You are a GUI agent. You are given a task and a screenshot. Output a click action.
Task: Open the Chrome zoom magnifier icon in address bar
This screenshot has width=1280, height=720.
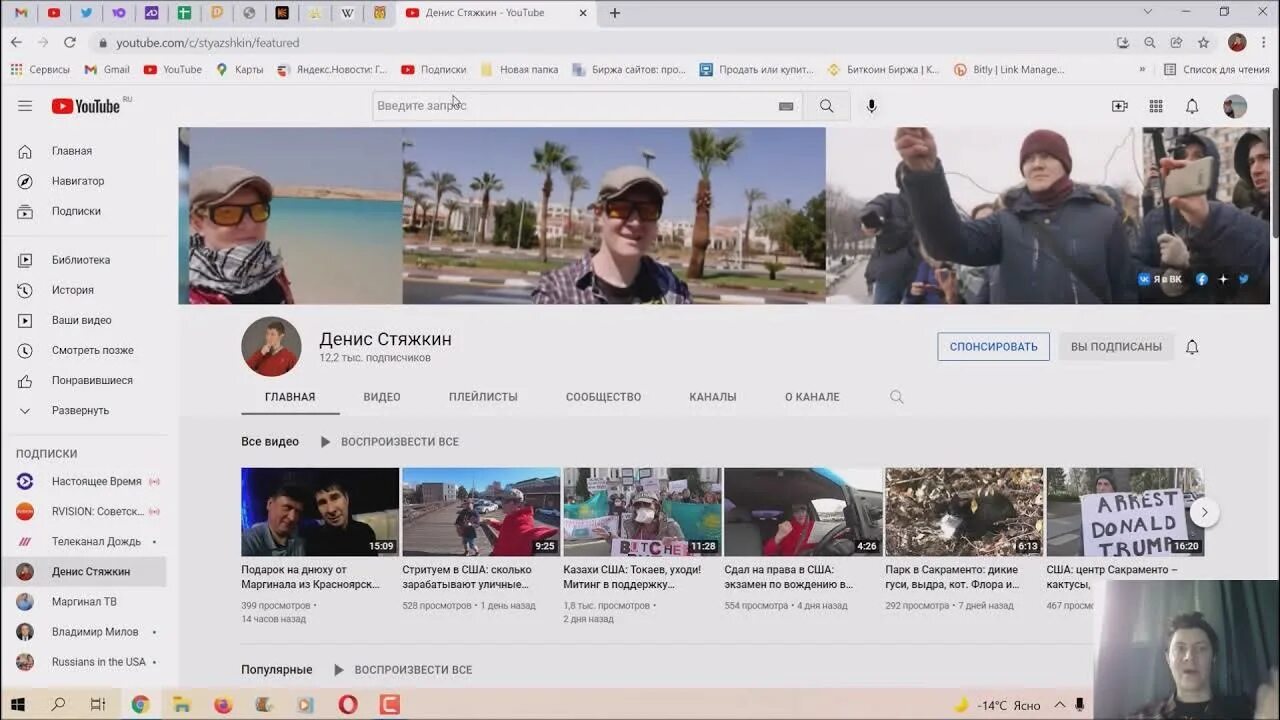coord(1150,42)
